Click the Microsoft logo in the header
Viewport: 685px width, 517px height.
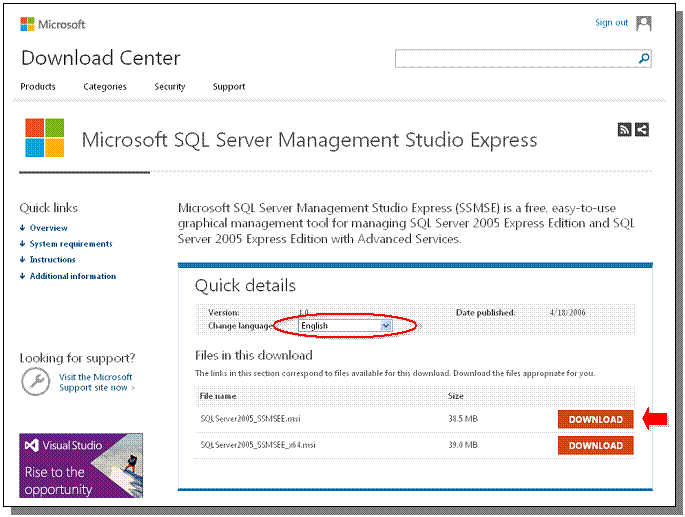(53, 24)
